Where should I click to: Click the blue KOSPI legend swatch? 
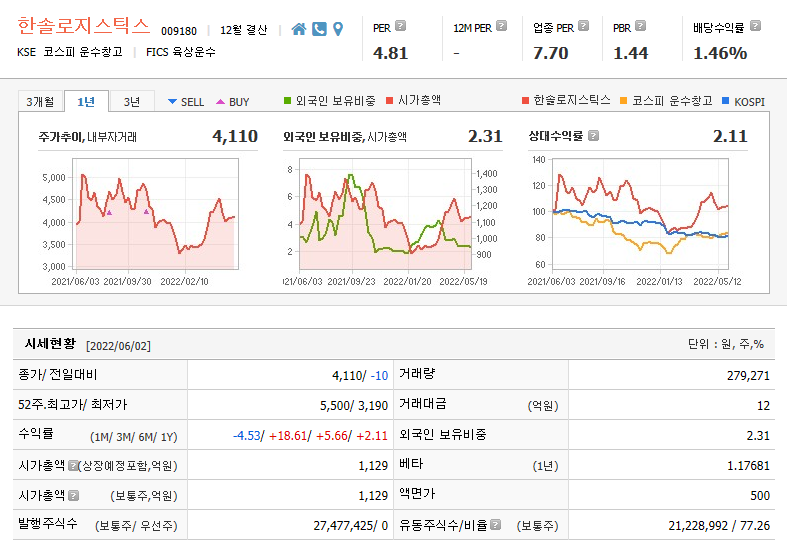[725, 101]
